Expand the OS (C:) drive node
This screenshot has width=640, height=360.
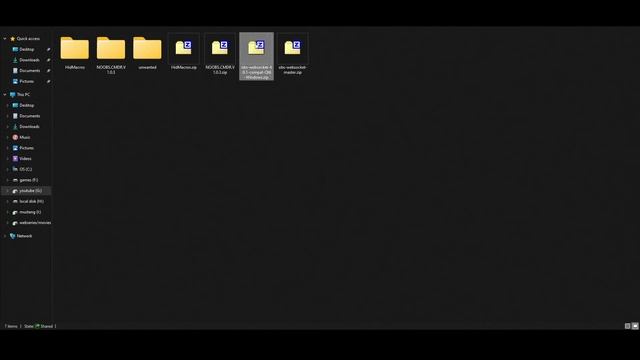click(x=7, y=169)
